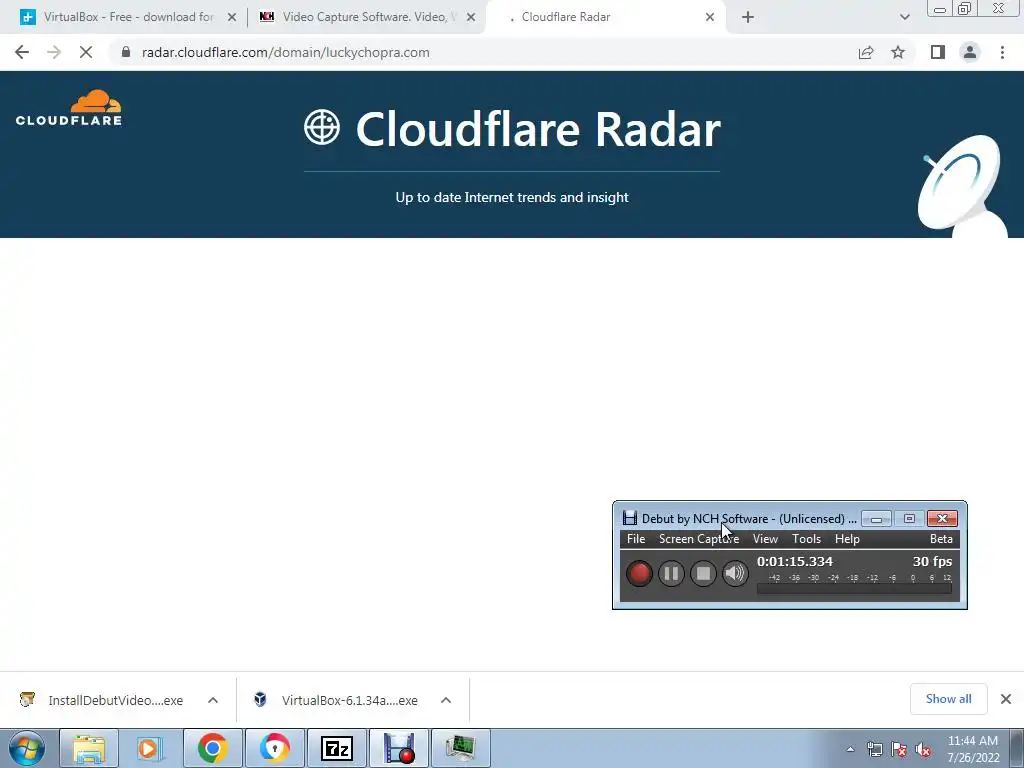This screenshot has height=768, width=1024.
Task: Open 7-Zip from the taskbar
Action: point(336,748)
